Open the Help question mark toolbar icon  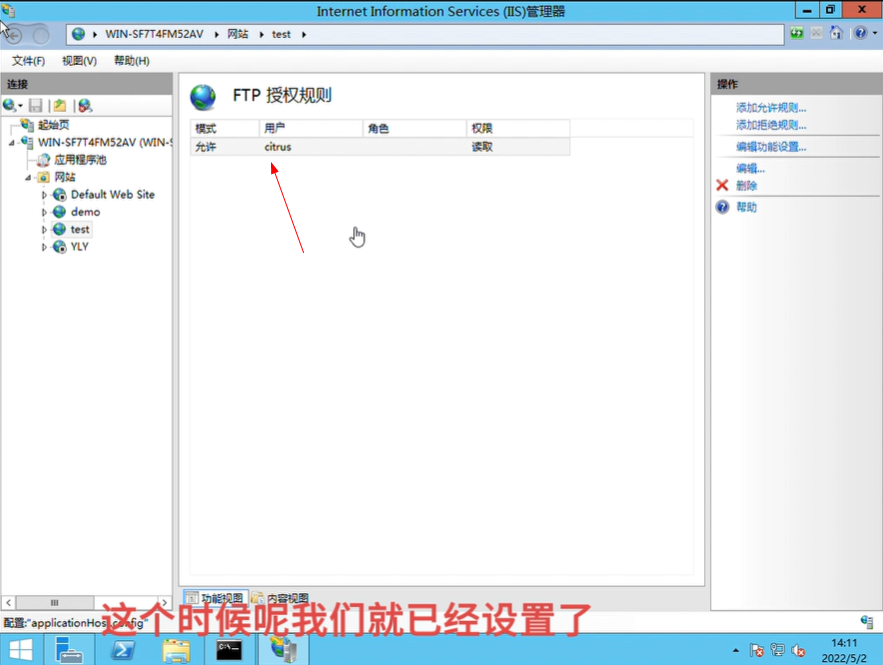tap(860, 33)
